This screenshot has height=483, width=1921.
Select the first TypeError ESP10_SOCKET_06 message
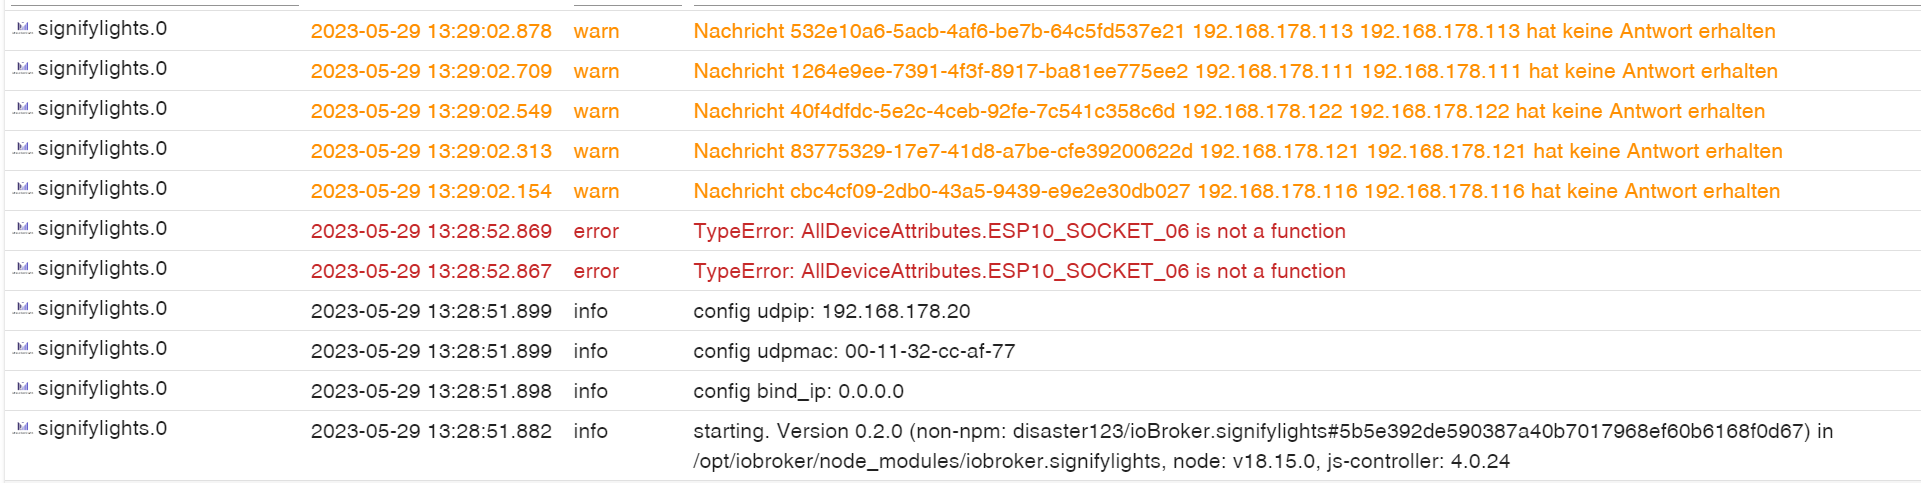point(1019,231)
